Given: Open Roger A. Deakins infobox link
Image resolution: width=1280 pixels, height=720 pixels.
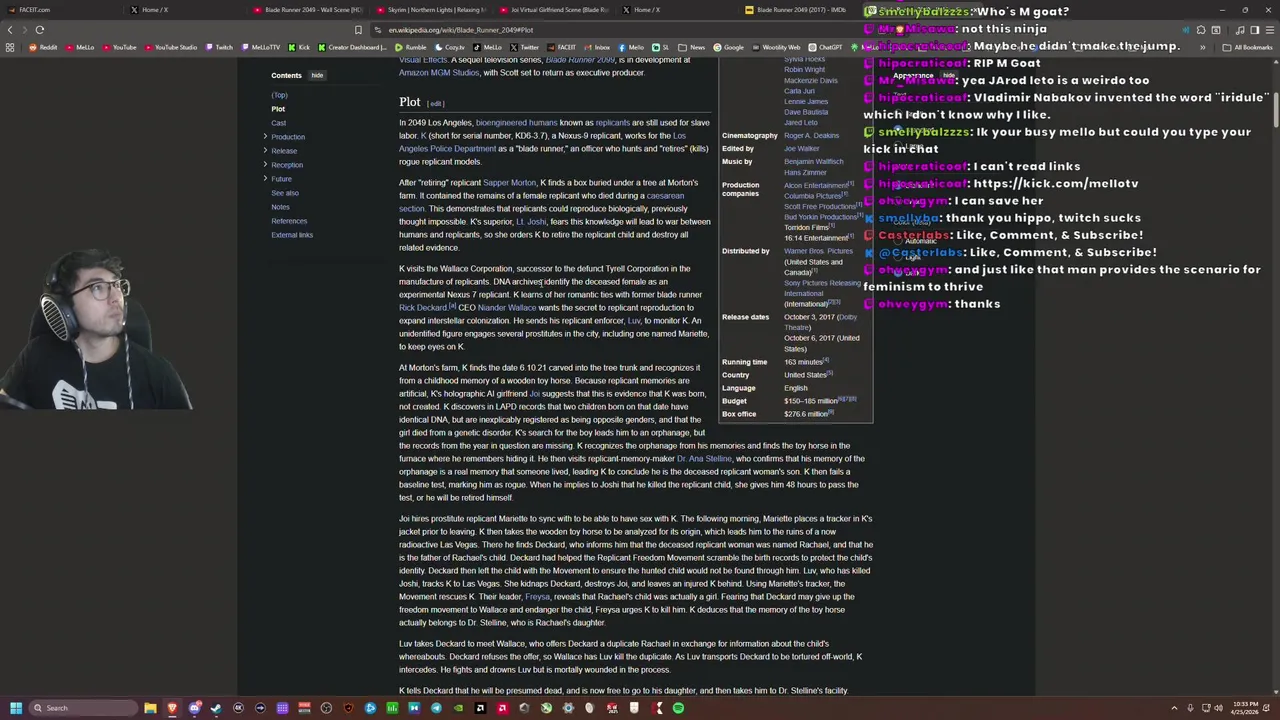Looking at the screenshot, I should (811, 136).
